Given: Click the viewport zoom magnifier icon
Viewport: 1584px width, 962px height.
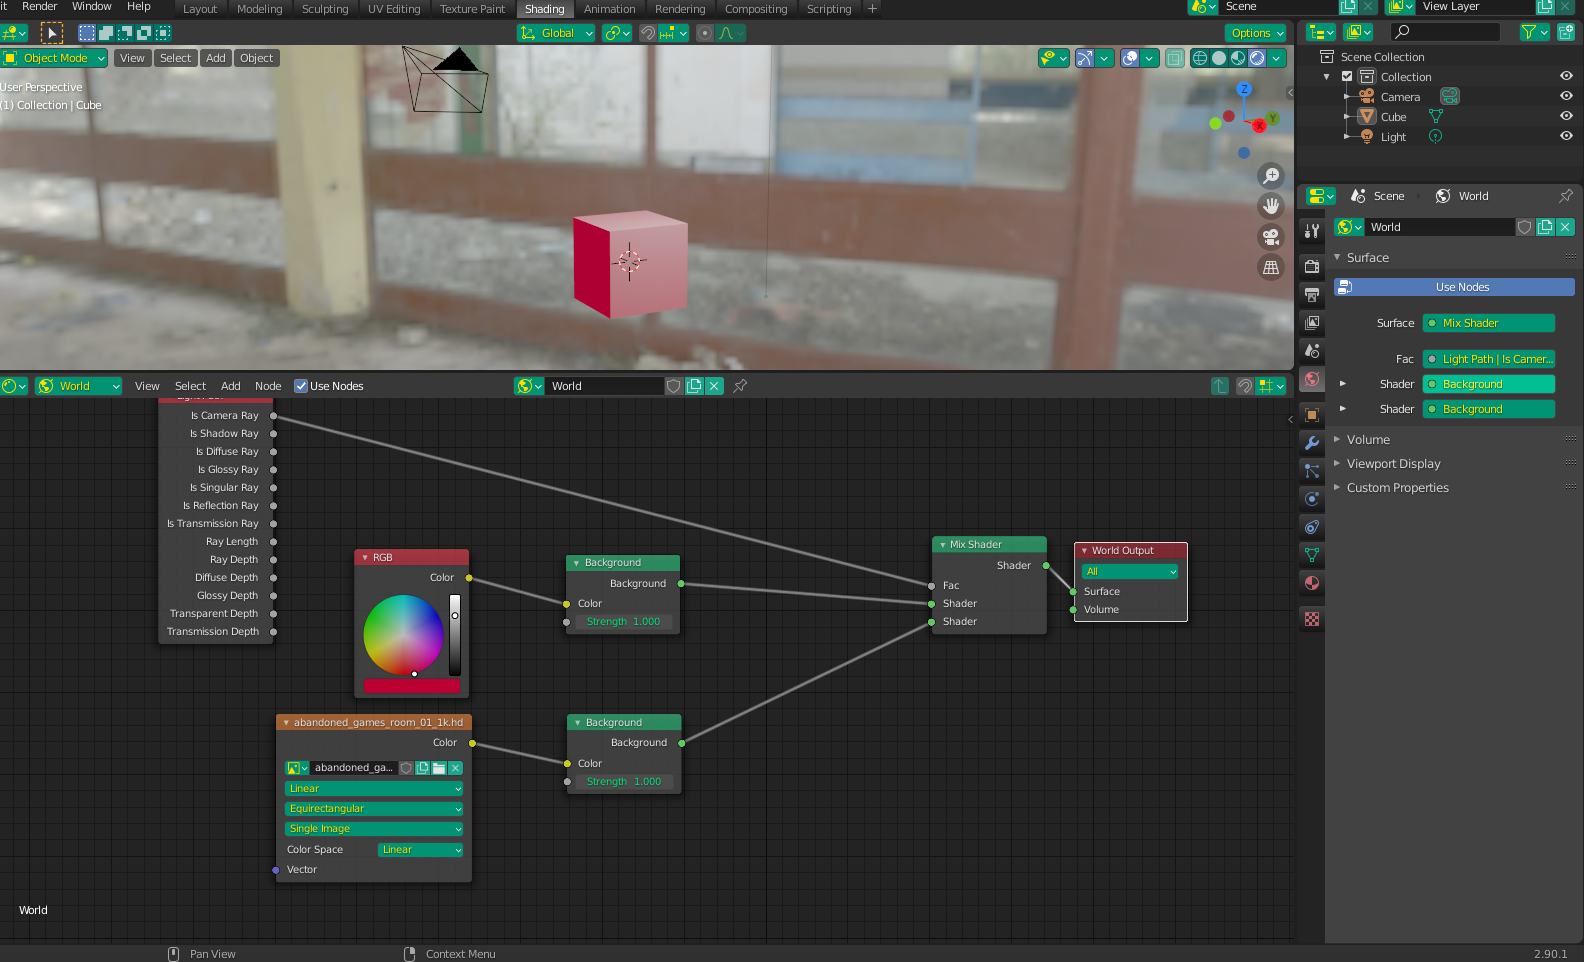Looking at the screenshot, I should (x=1271, y=176).
